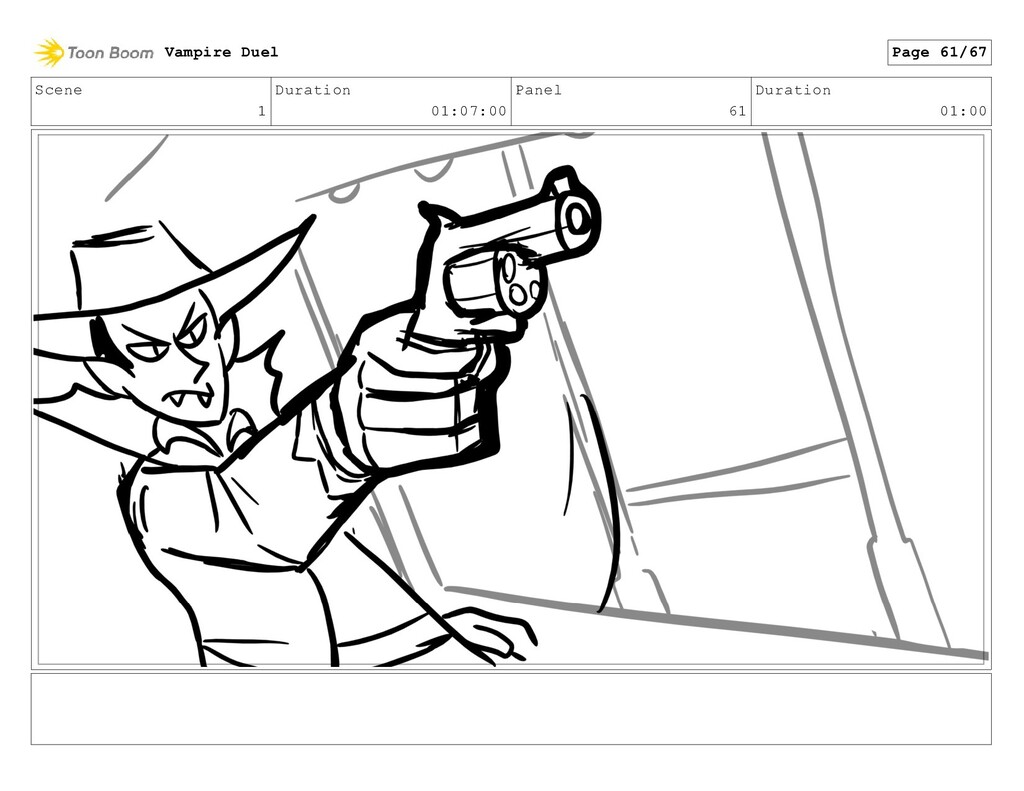The width and height of the screenshot is (1024, 791).
Task: Click the 'Panel' header label
Action: (x=539, y=90)
